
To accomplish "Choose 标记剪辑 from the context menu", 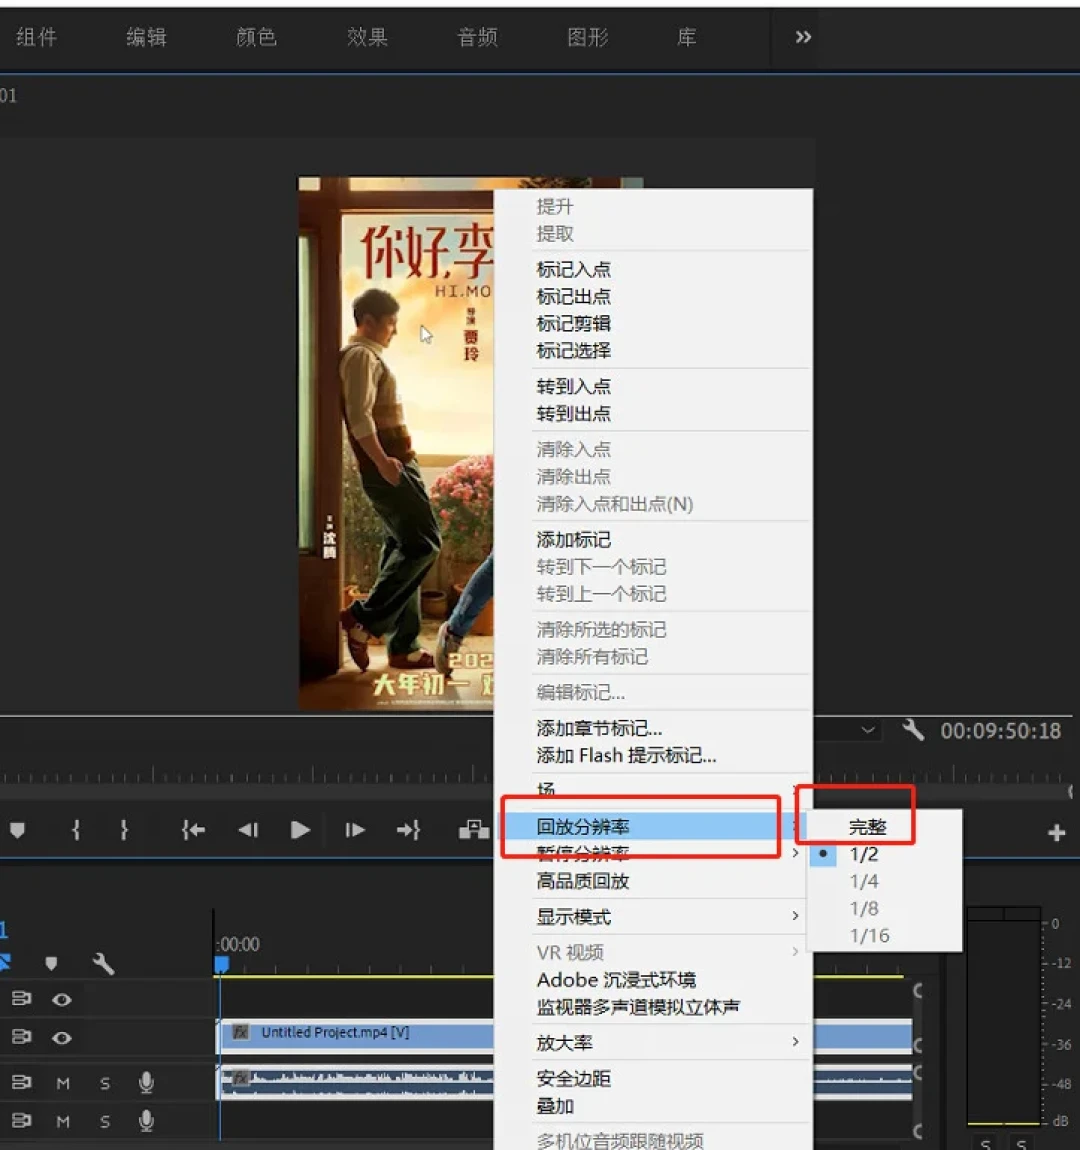I will click(653, 323).
